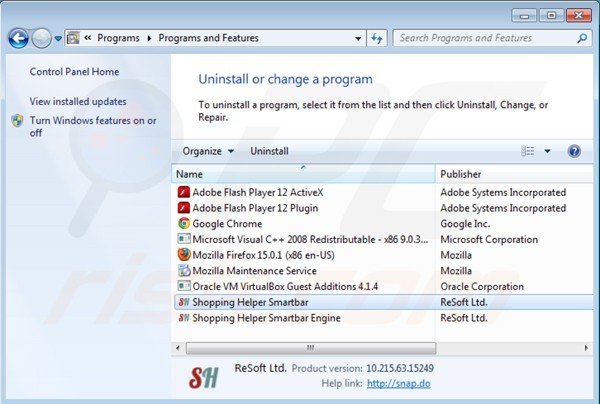Select Shopping Helper Smartbar Engine entry

coord(266,318)
